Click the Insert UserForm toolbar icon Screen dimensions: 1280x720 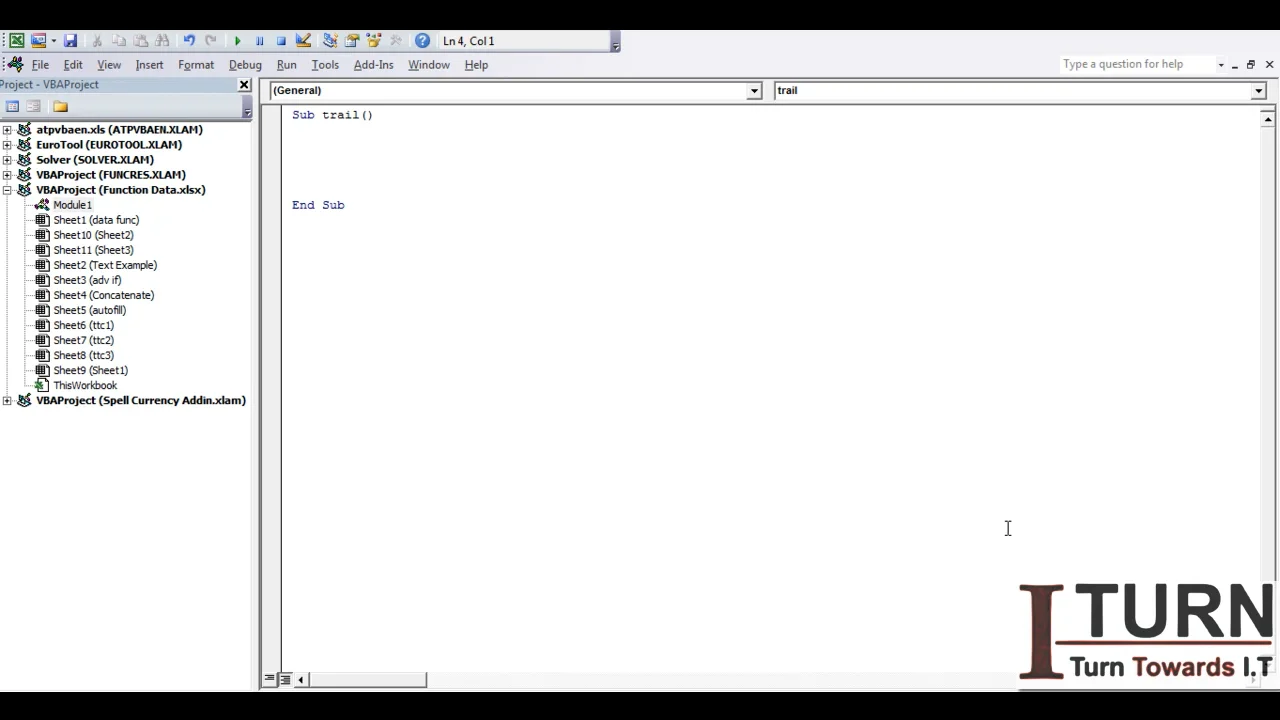coord(38,41)
